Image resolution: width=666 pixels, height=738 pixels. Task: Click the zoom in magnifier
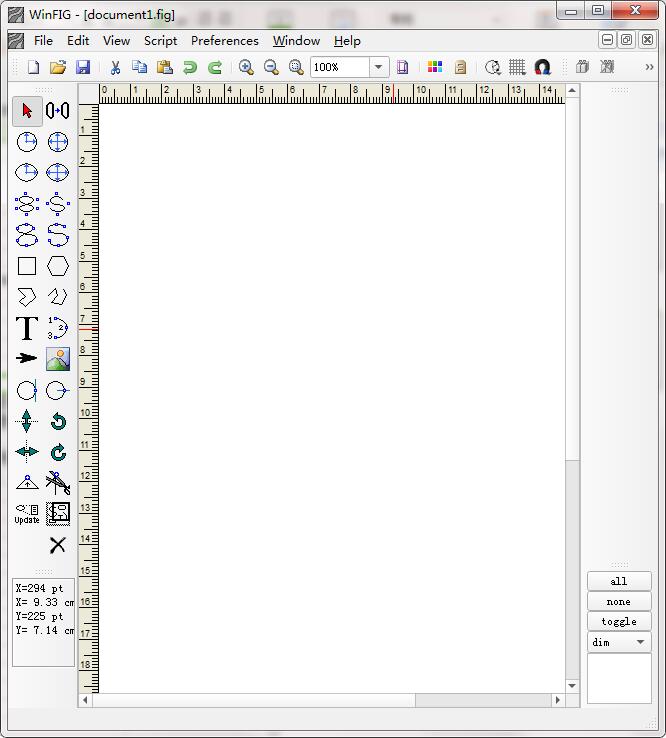coord(246,67)
